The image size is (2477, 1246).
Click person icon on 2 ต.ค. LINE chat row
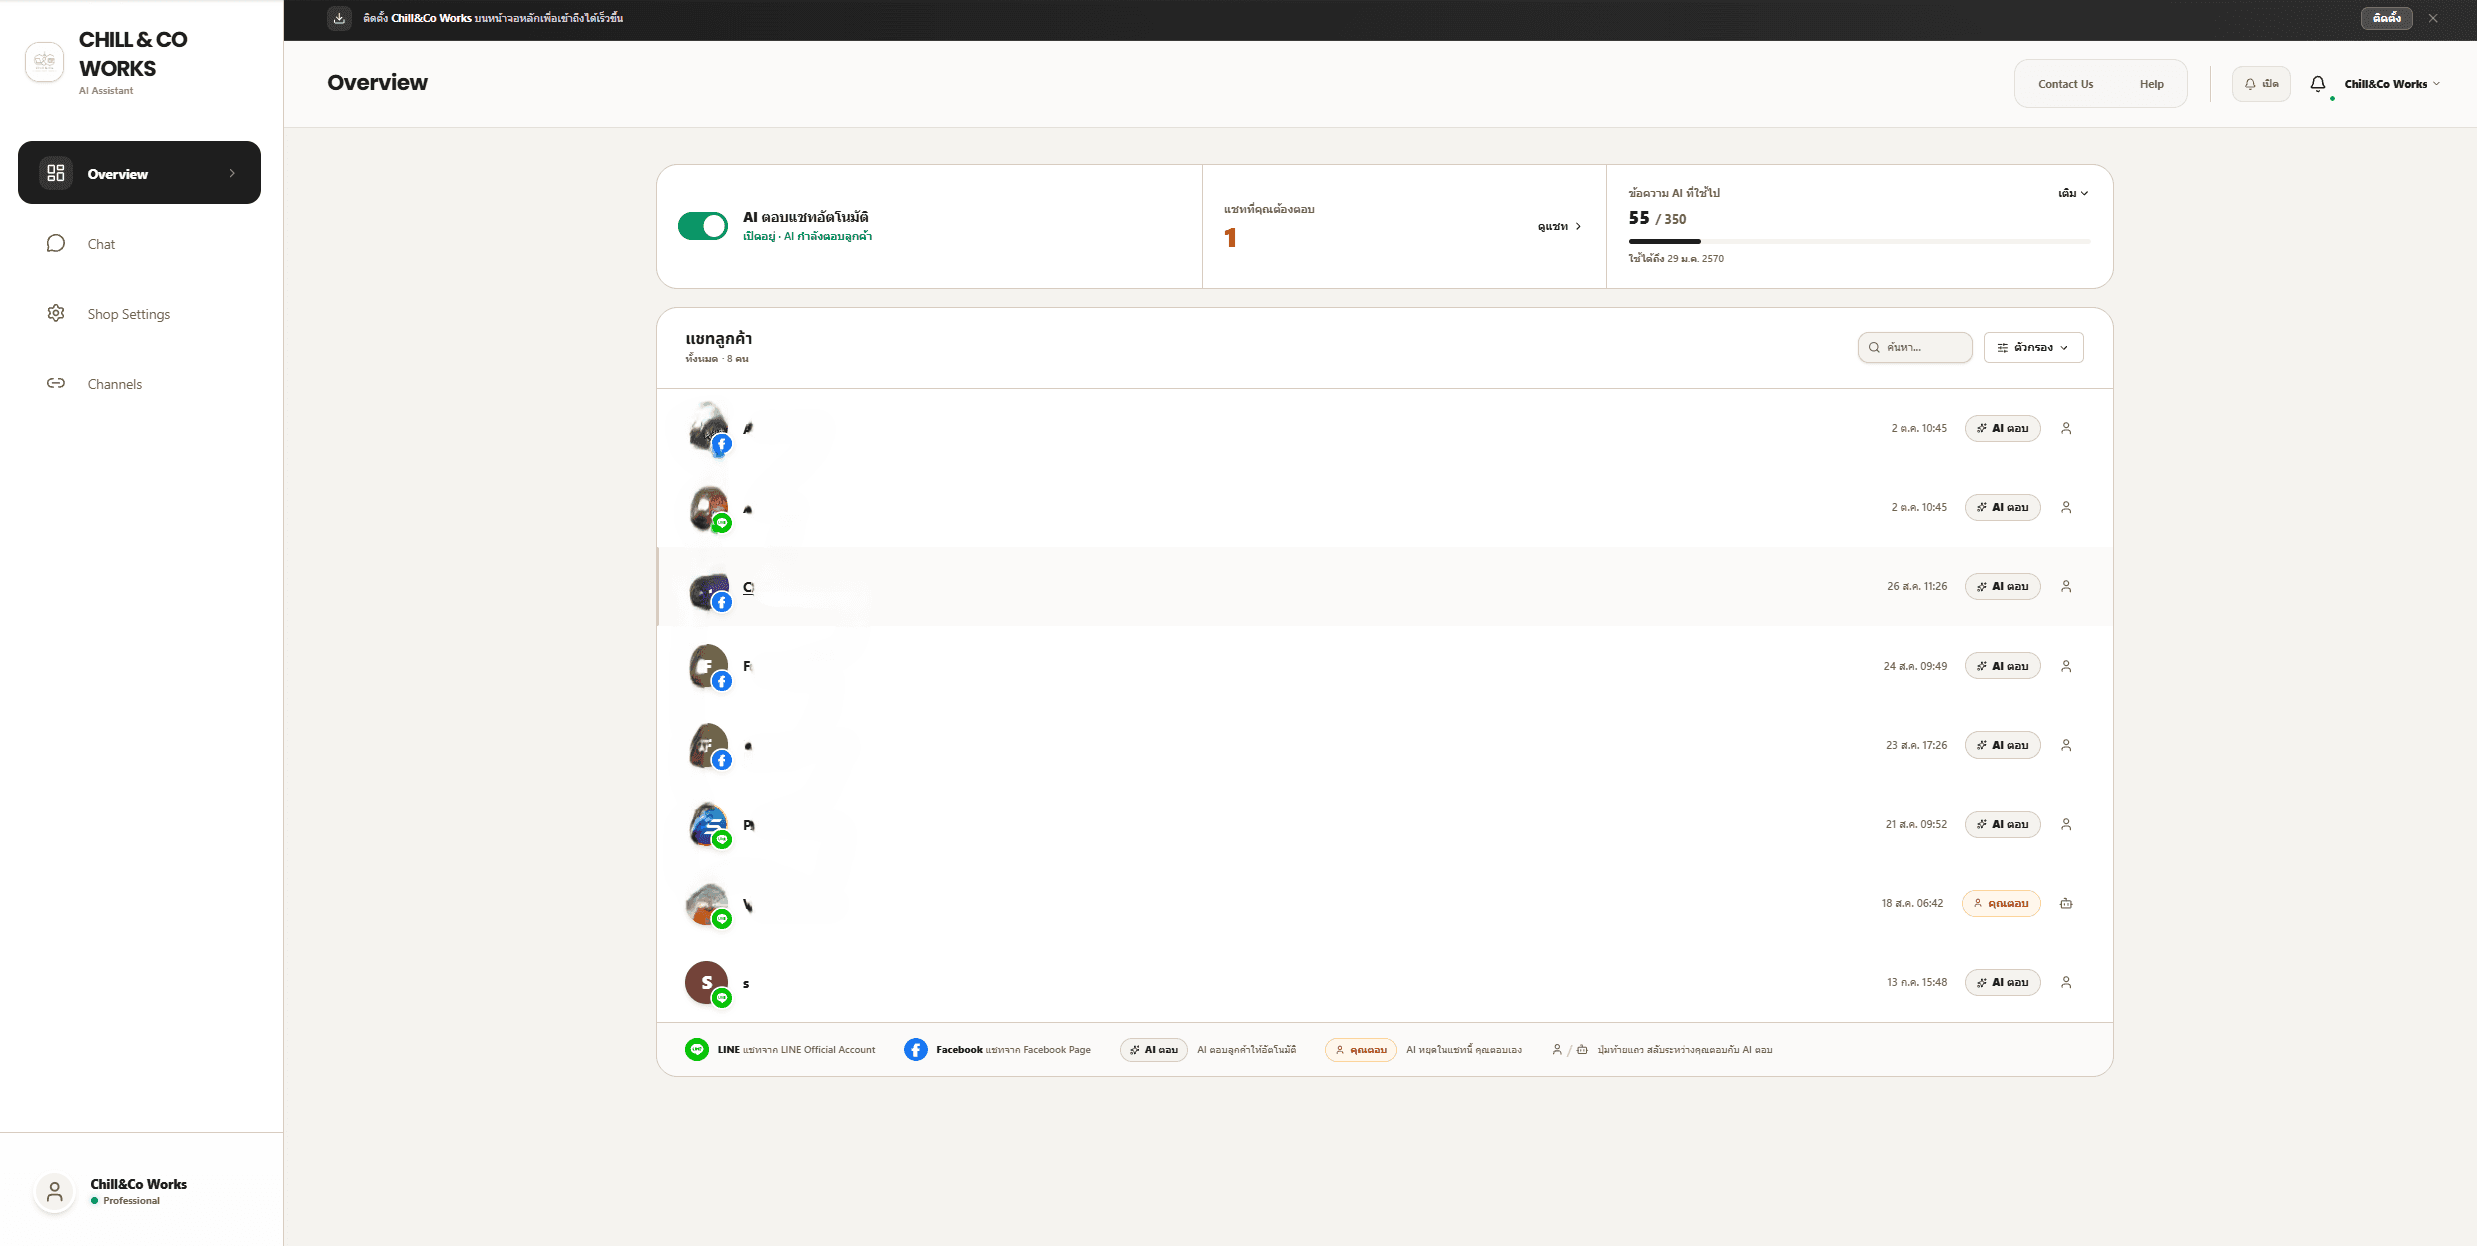(2066, 507)
